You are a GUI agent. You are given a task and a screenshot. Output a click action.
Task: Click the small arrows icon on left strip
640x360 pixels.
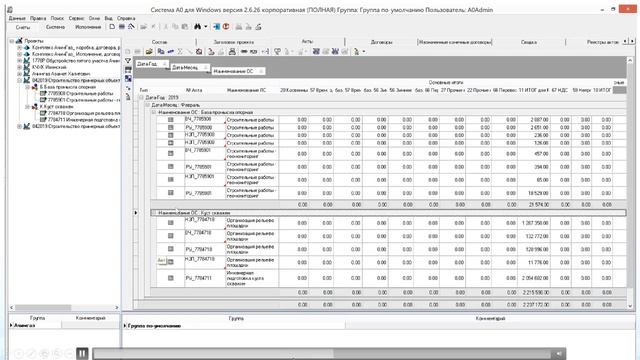(x=128, y=88)
